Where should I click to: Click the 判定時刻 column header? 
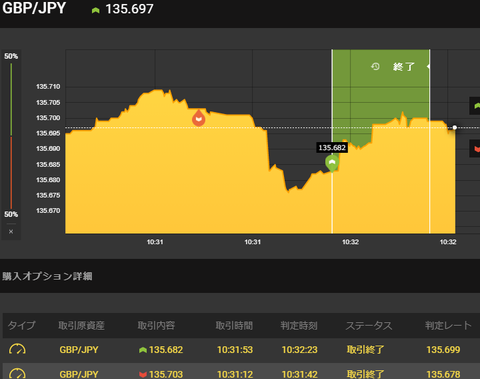(x=299, y=325)
